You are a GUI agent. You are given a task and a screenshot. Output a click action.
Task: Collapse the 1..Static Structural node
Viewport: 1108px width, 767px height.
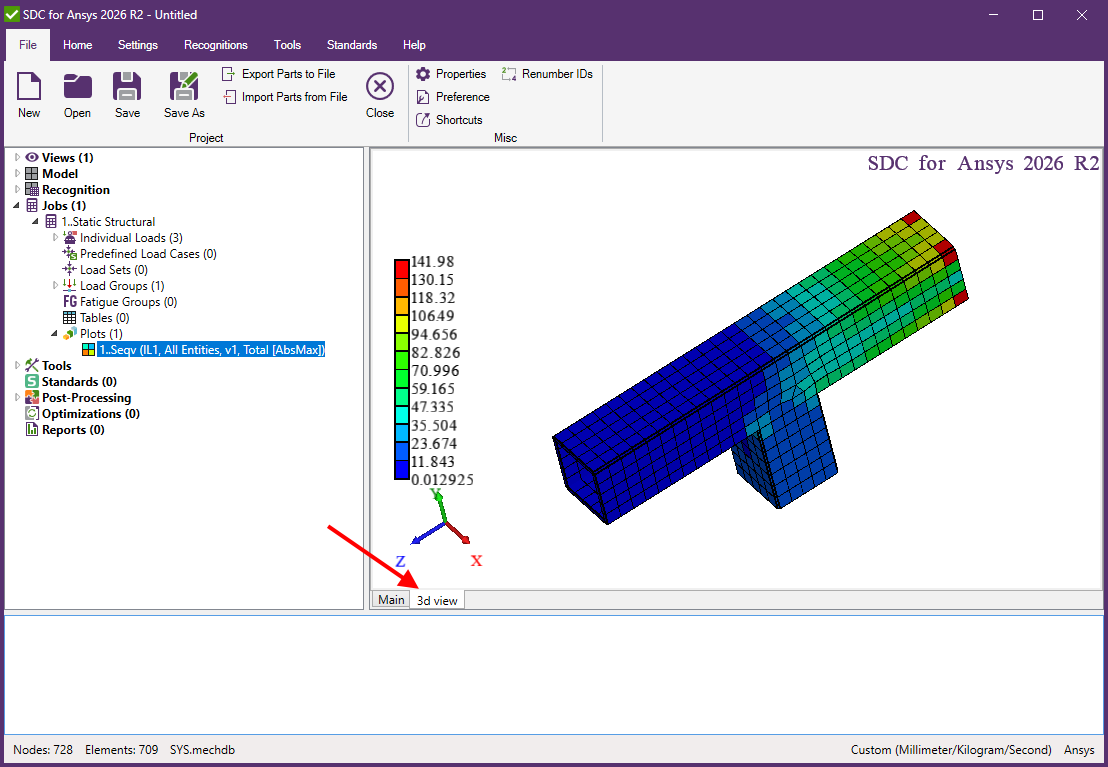pyautogui.click(x=36, y=222)
